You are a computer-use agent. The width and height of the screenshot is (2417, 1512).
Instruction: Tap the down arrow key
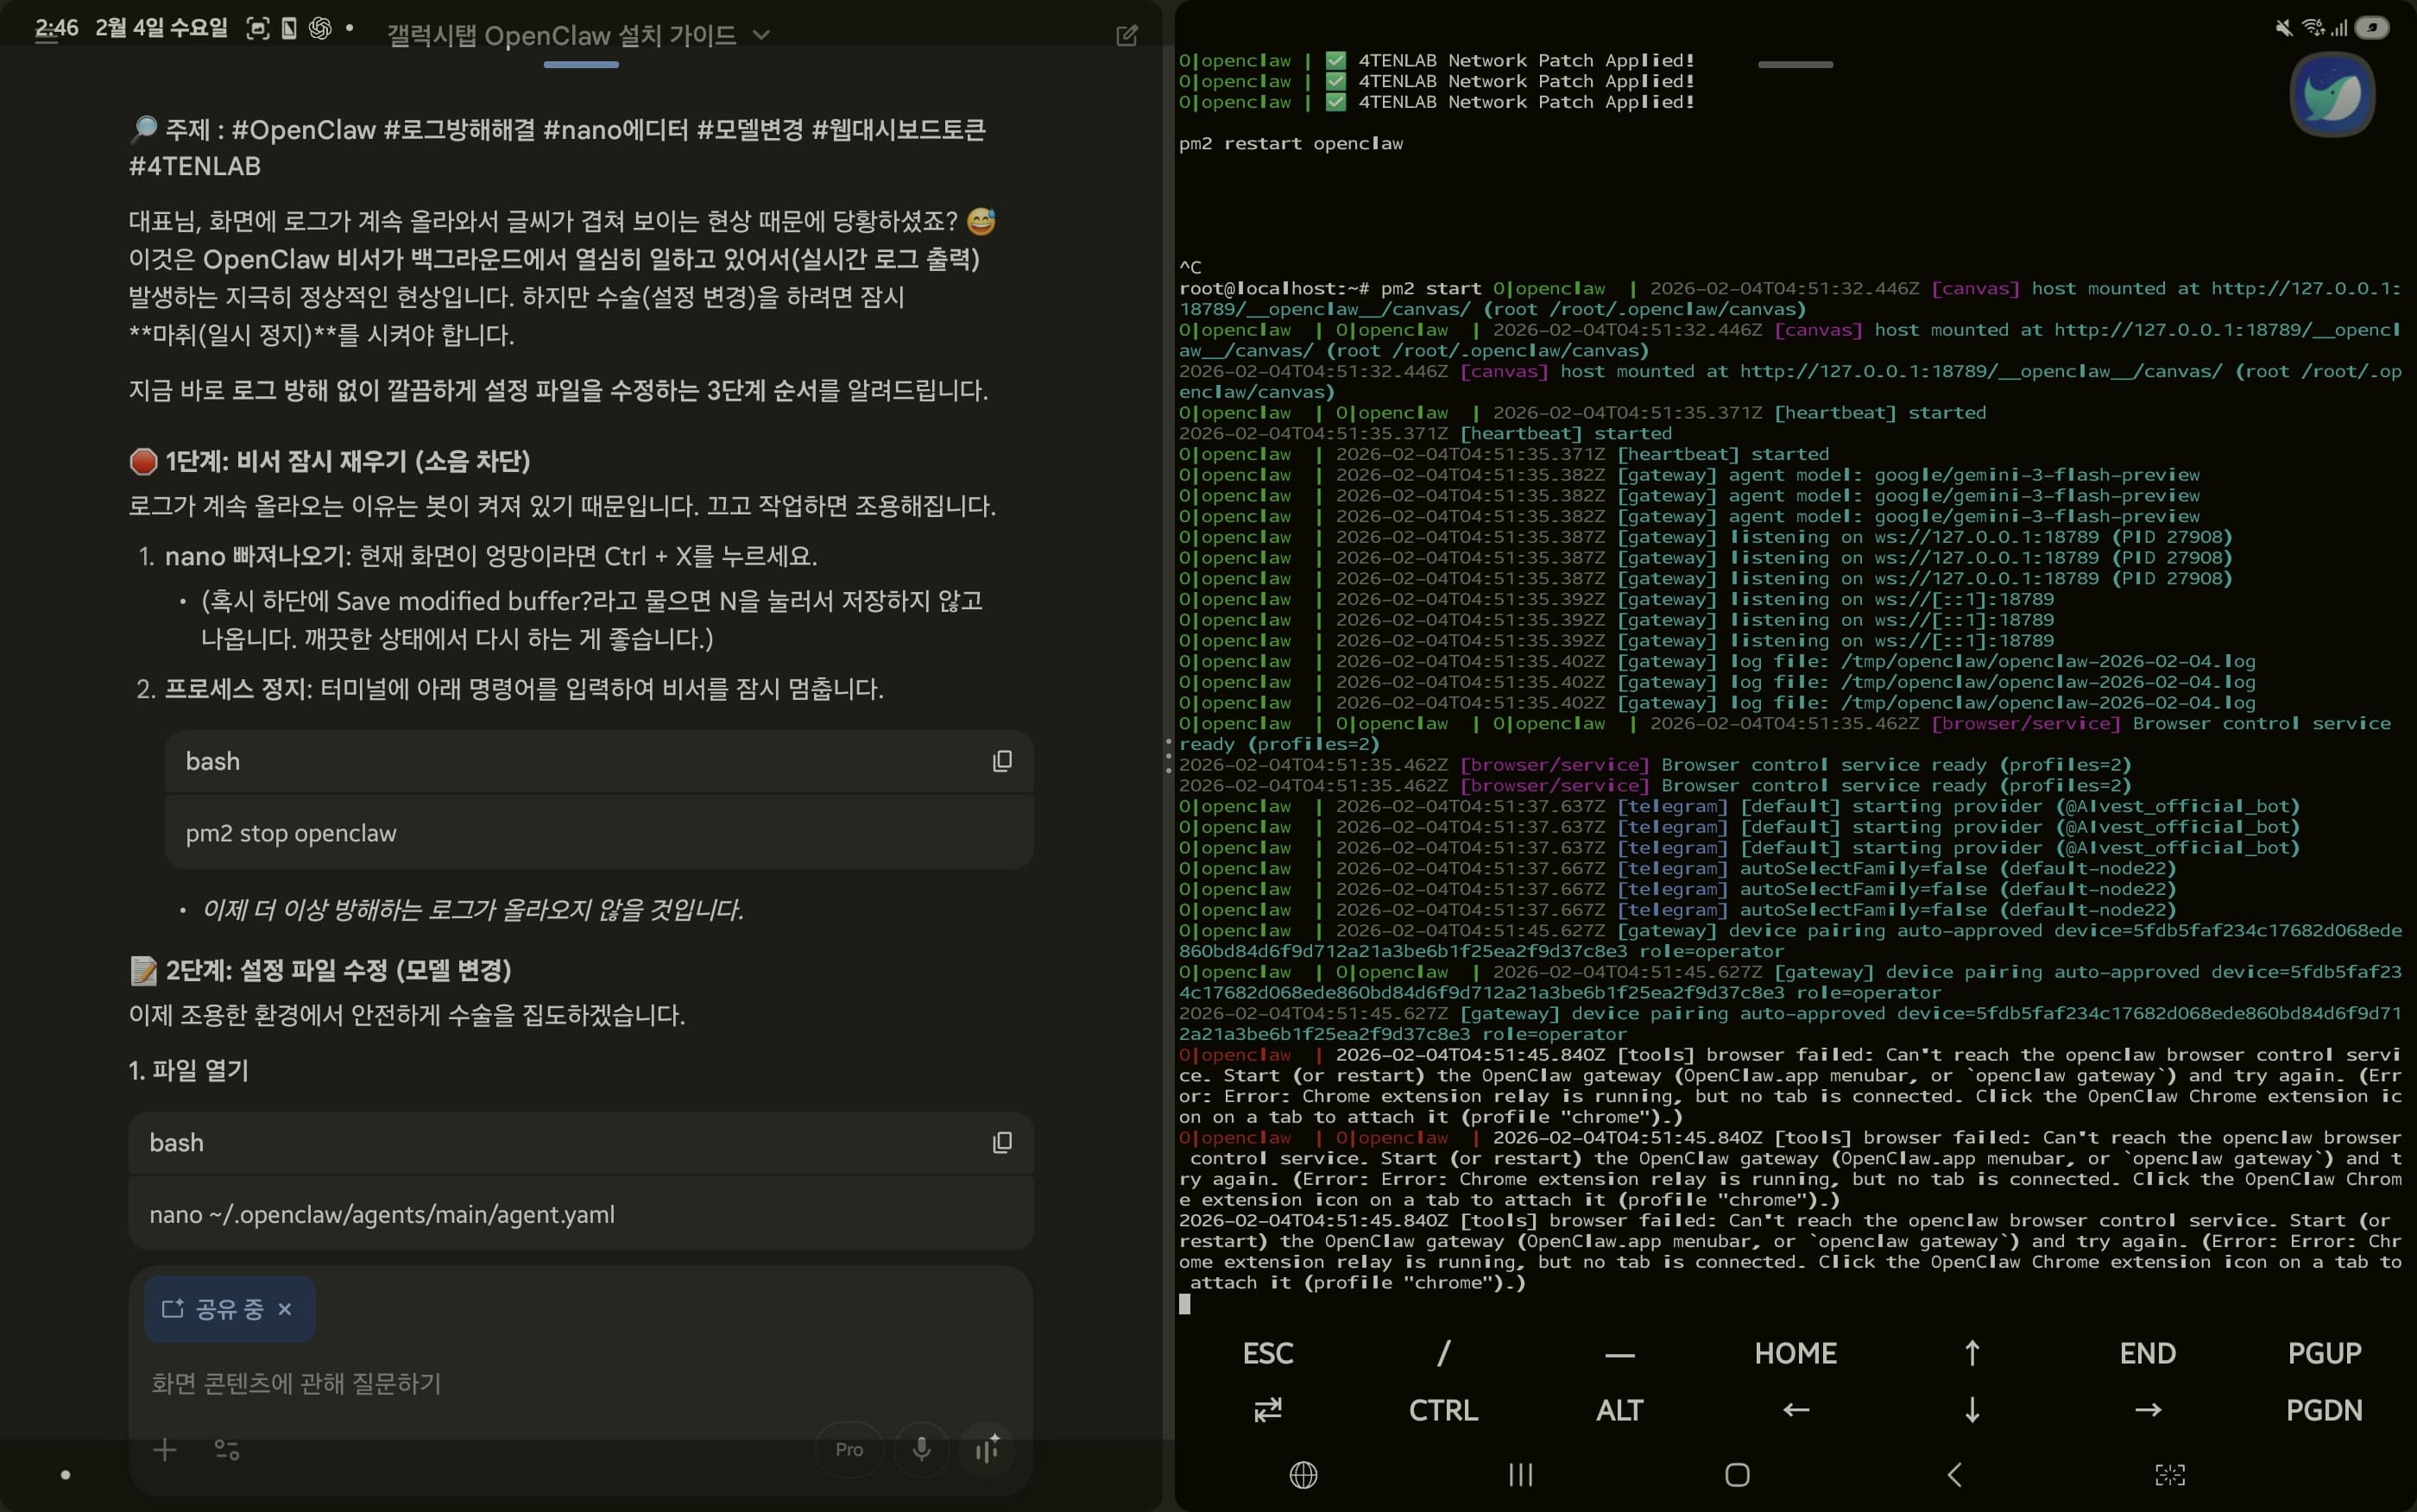coord(1971,1410)
